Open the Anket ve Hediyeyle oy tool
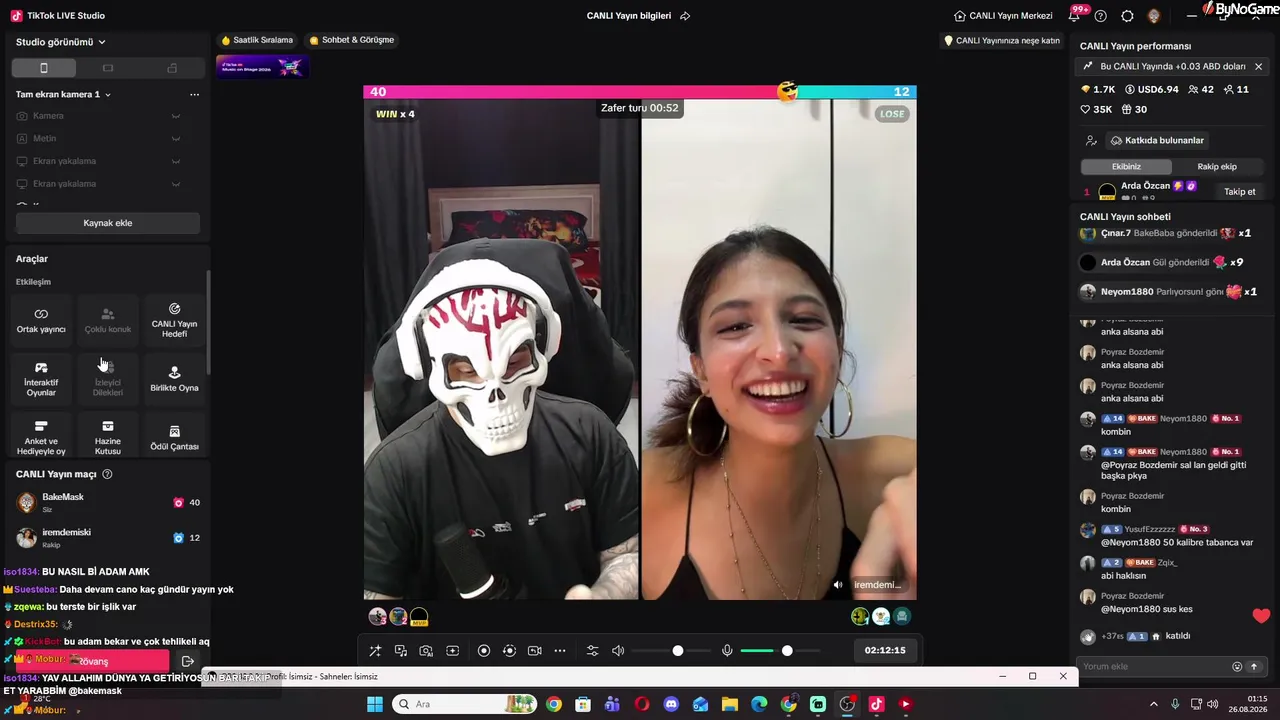Viewport: 1280px width, 720px height. tap(41, 437)
